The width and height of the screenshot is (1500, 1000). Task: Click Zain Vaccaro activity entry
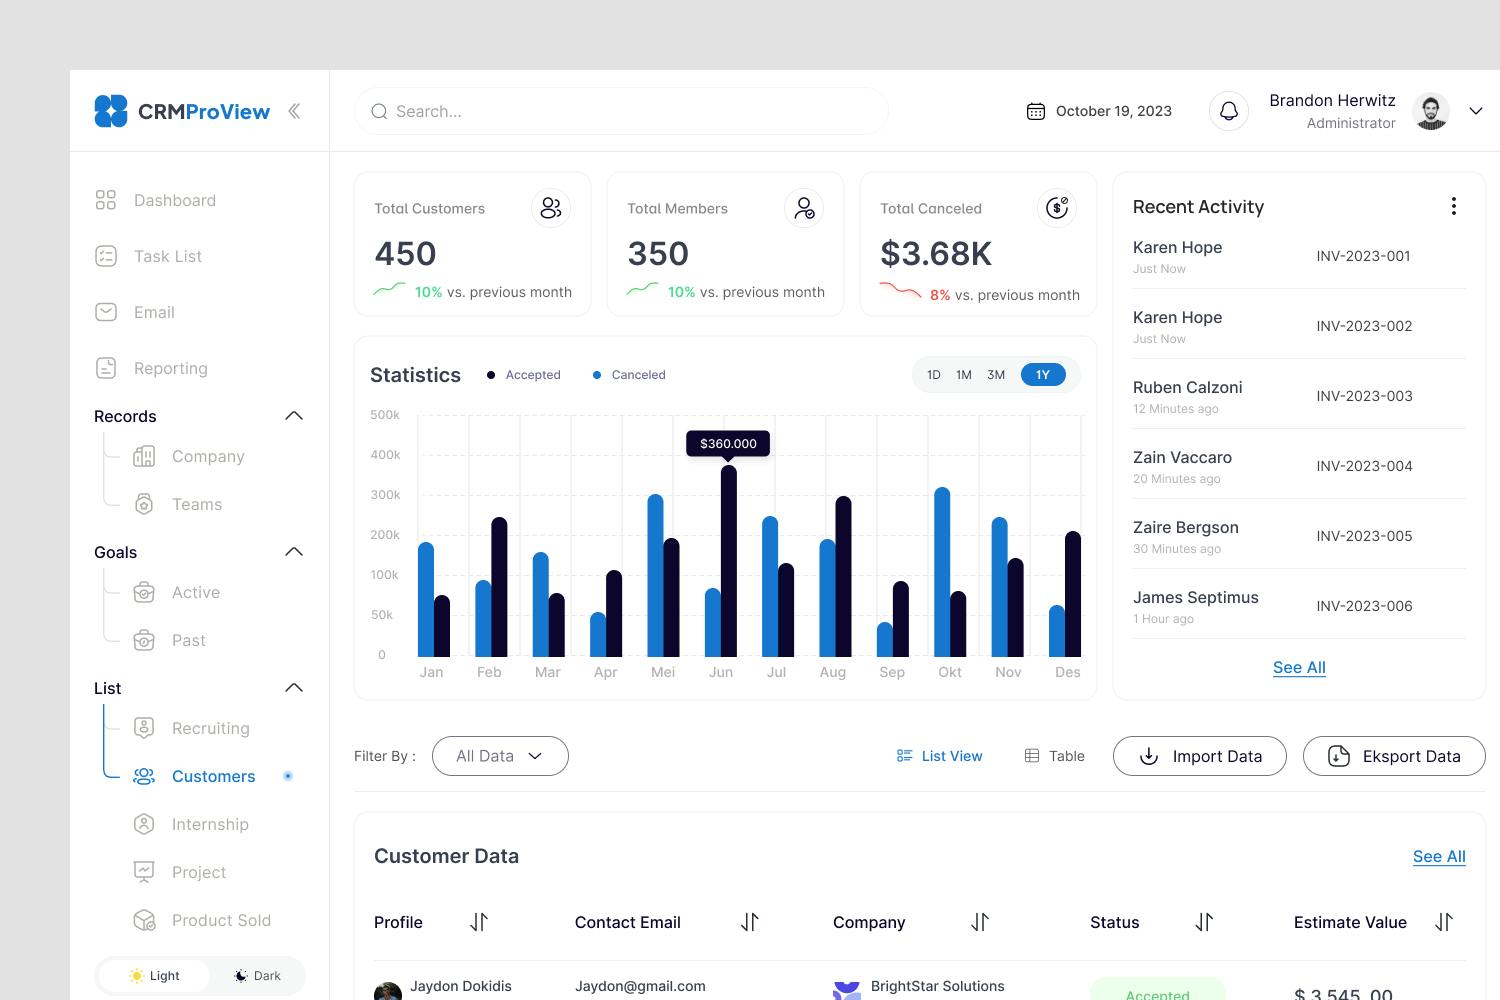pos(1299,466)
